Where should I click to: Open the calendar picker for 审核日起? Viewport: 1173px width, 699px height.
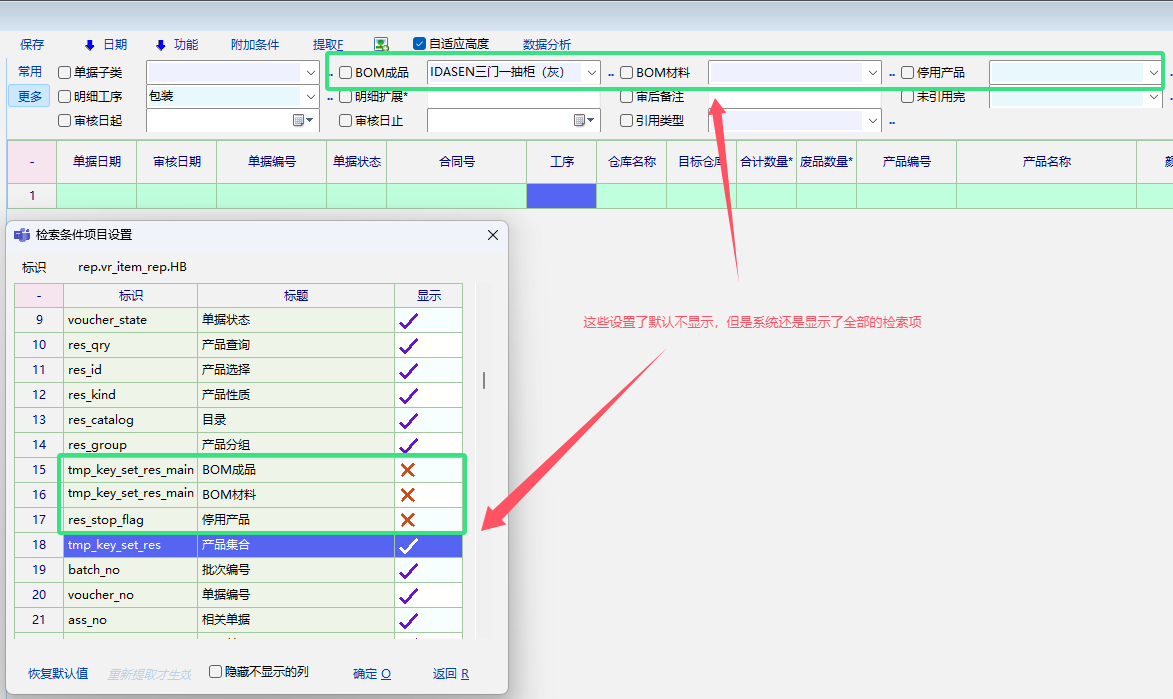[x=303, y=121]
